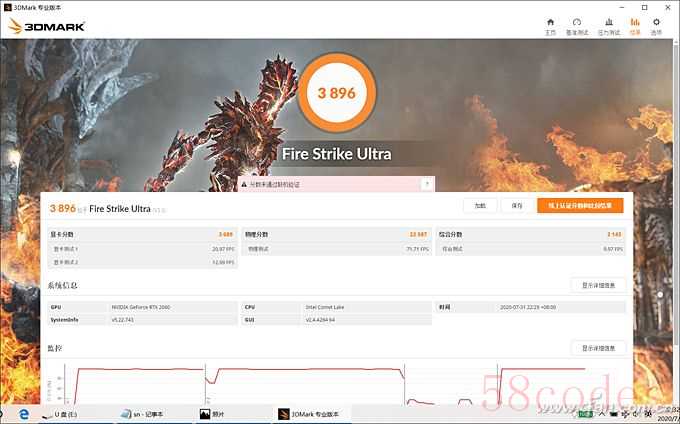The width and height of the screenshot is (680, 424).
Task: Open the Photos app from taskbar
Action: pos(212,414)
